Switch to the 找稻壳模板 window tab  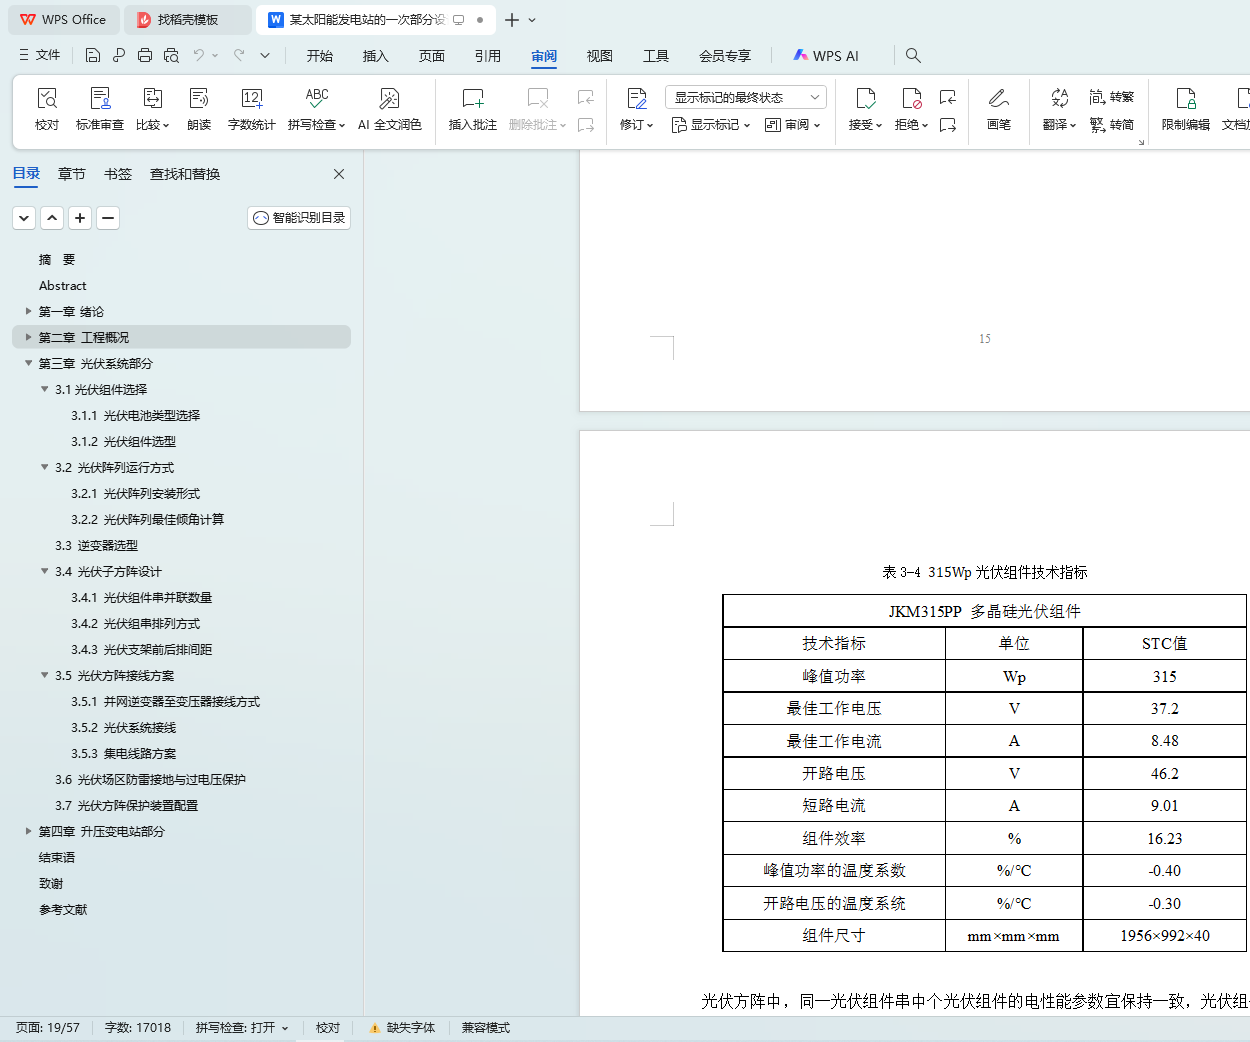188,20
